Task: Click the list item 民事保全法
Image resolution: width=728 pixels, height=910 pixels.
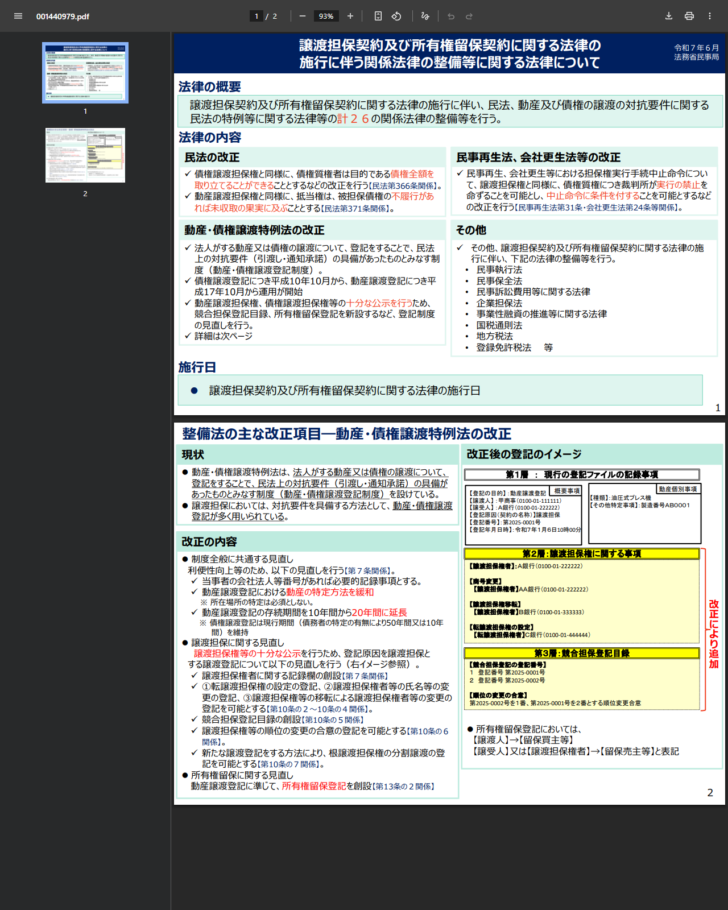Action: click(x=499, y=281)
